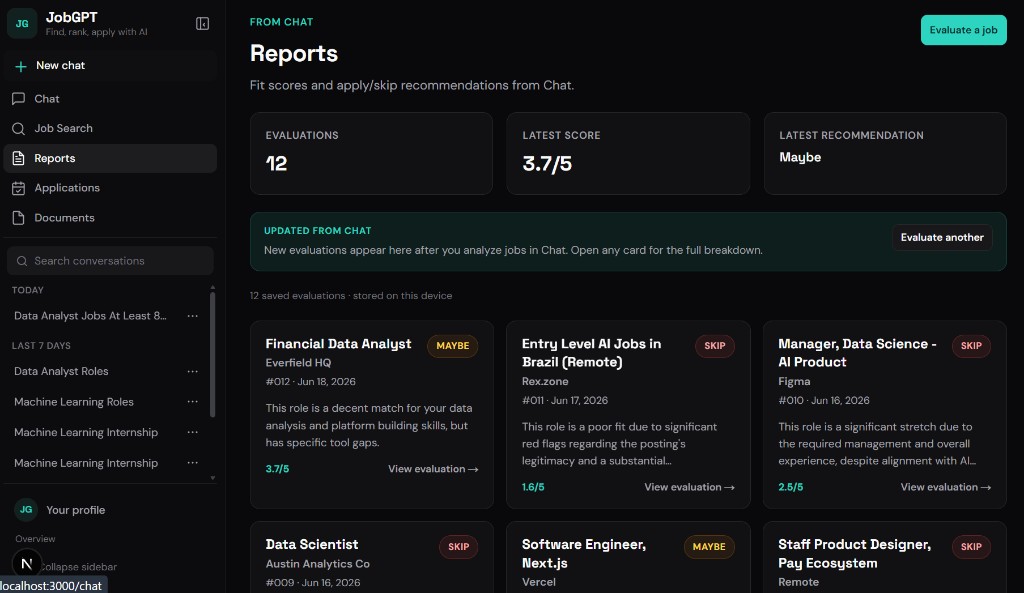Click the round N badge icon

tap(27, 564)
